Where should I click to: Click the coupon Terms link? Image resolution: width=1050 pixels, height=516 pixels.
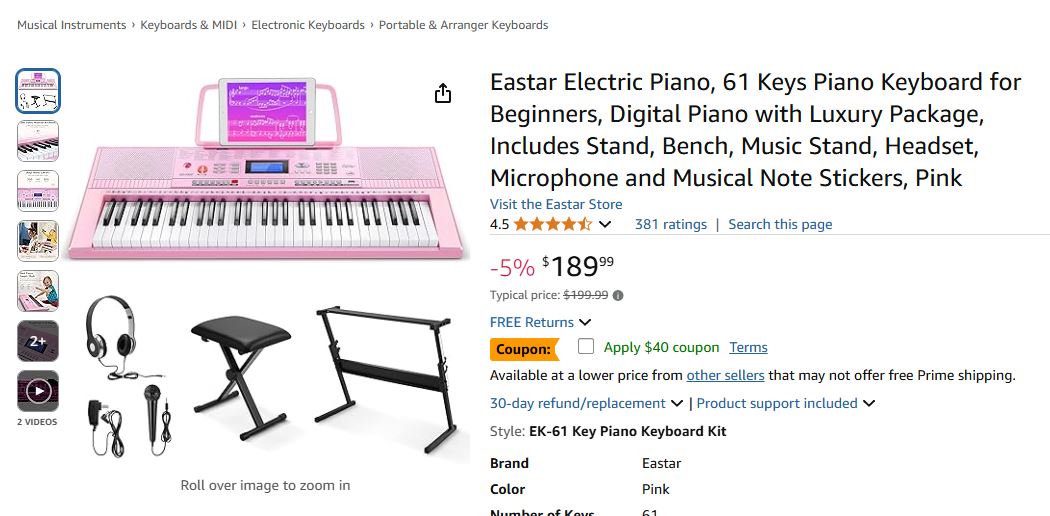(x=748, y=347)
